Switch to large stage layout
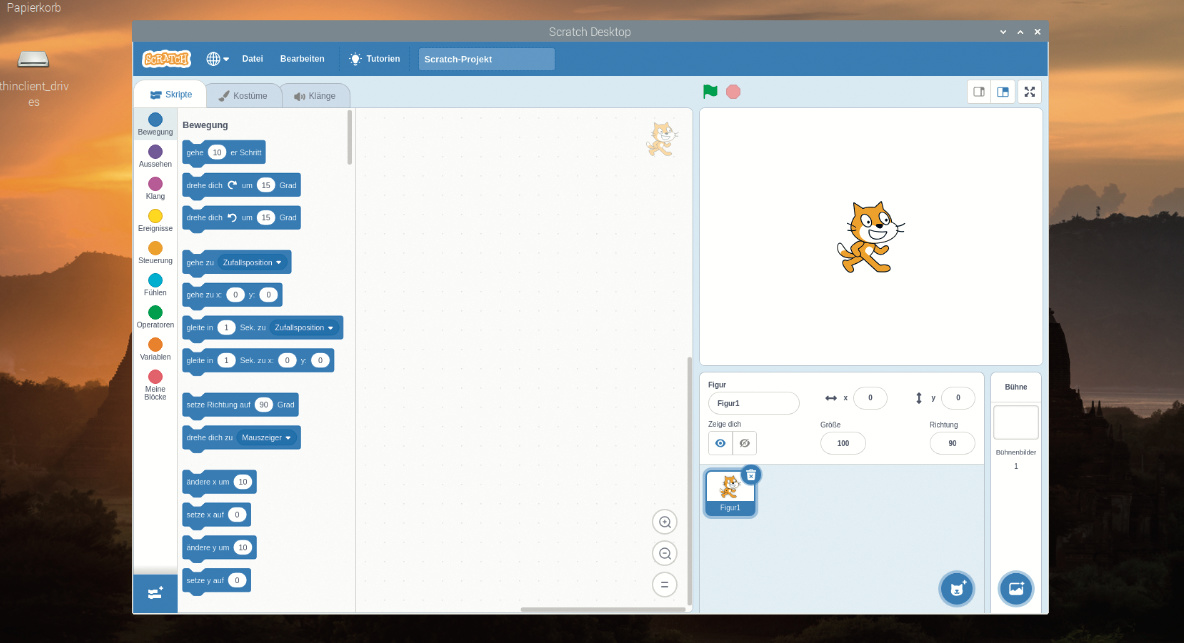Screen dimensions: 1184x643 click(x=1003, y=92)
